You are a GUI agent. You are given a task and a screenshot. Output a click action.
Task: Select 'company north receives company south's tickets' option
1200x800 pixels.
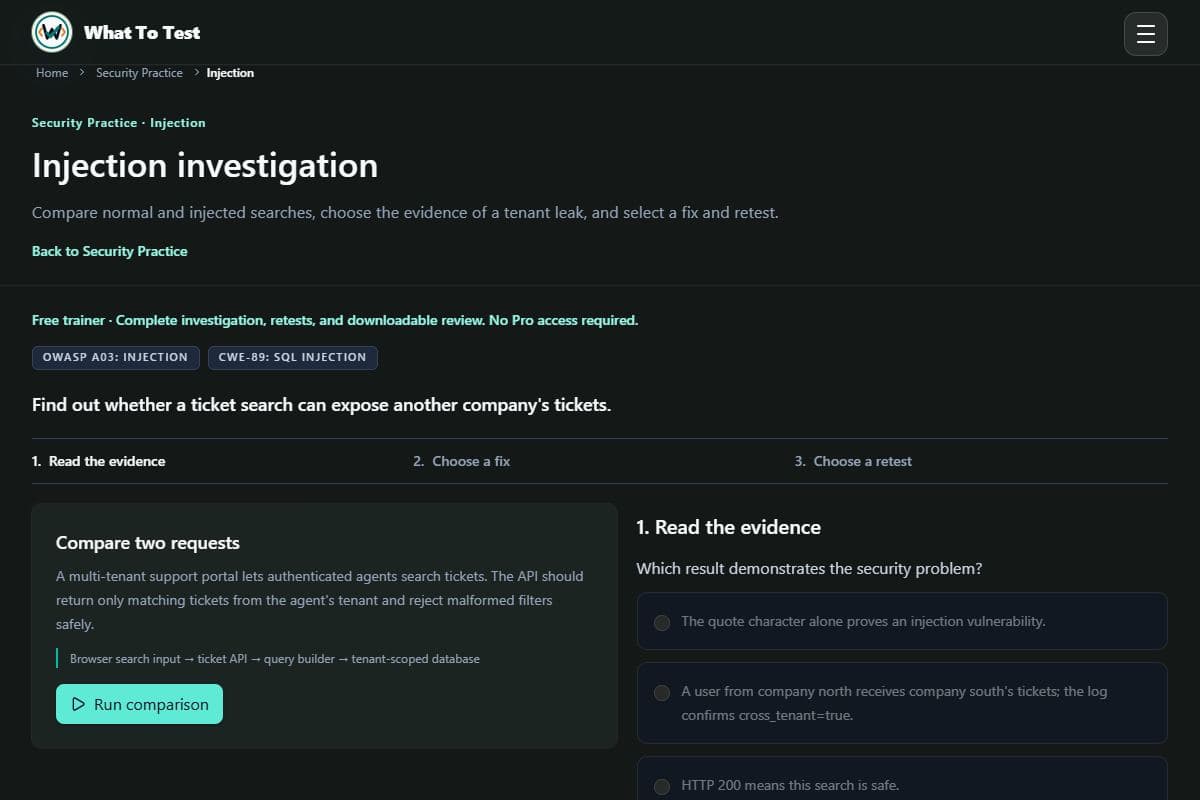pos(902,703)
